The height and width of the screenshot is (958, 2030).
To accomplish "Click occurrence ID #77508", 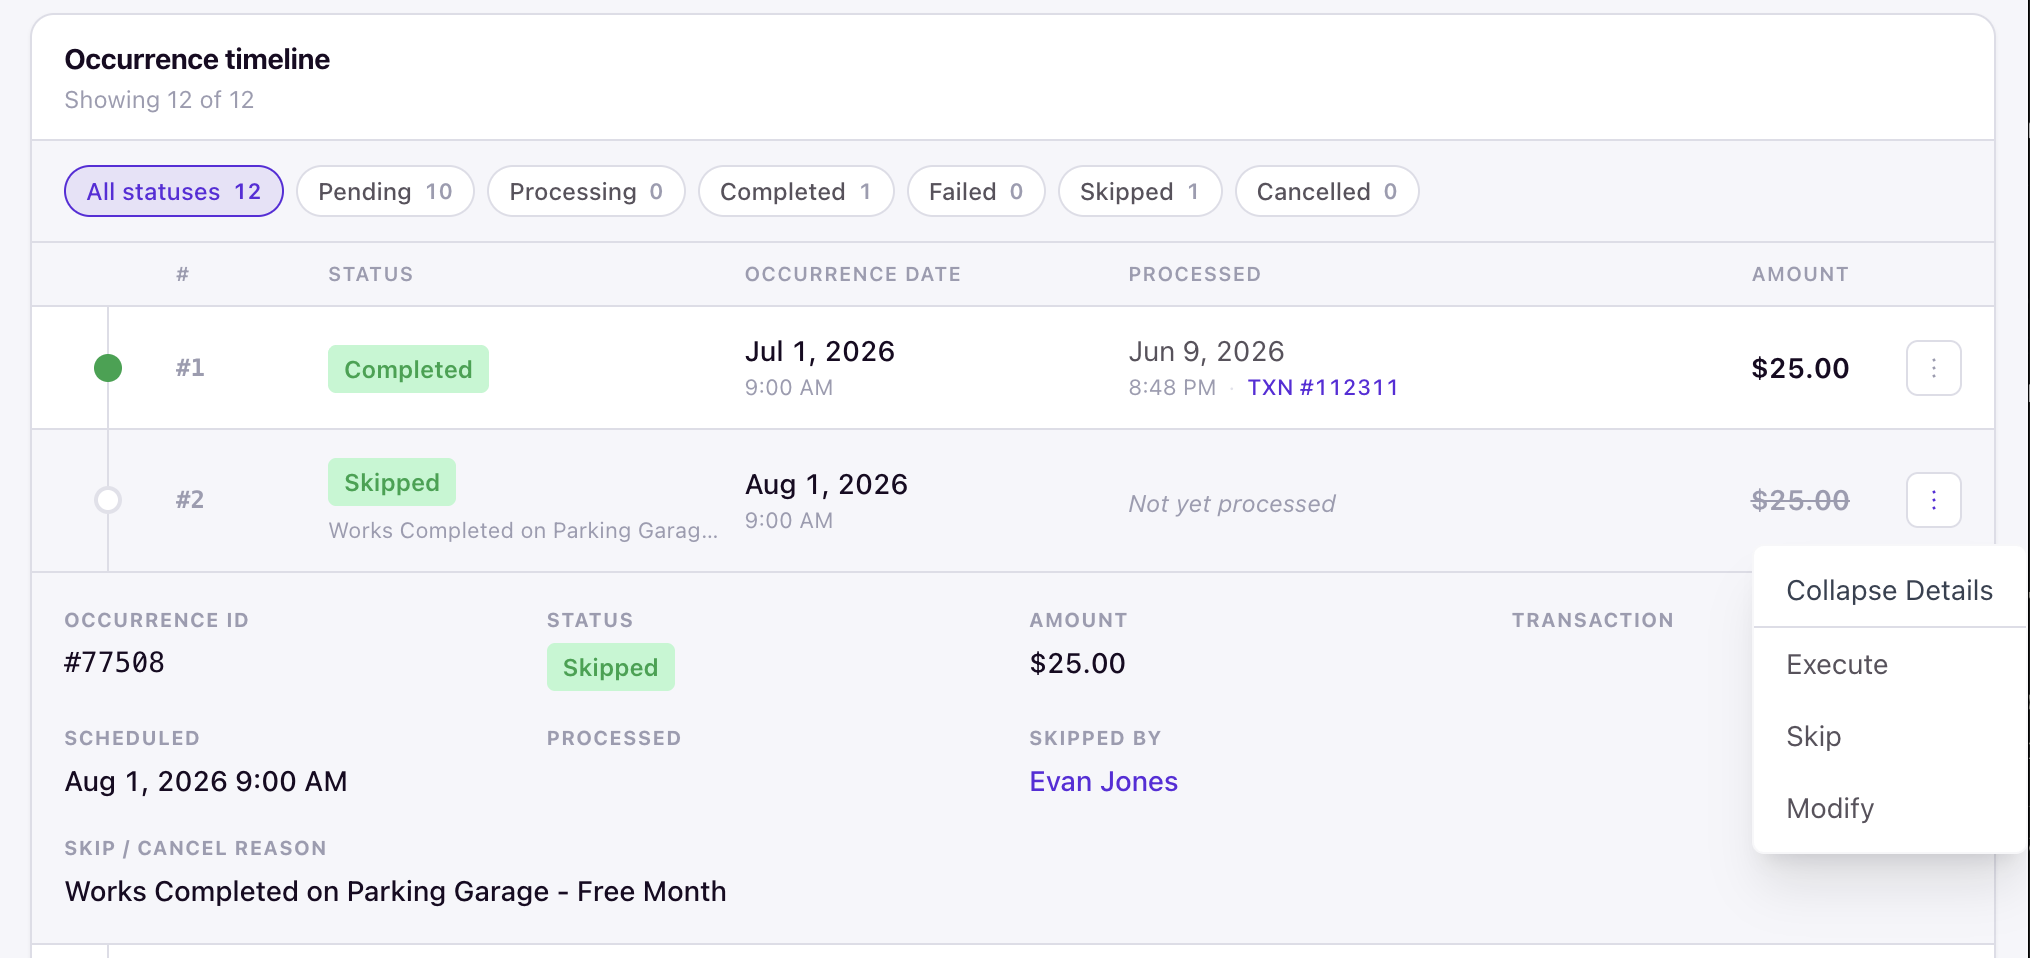I will (115, 662).
